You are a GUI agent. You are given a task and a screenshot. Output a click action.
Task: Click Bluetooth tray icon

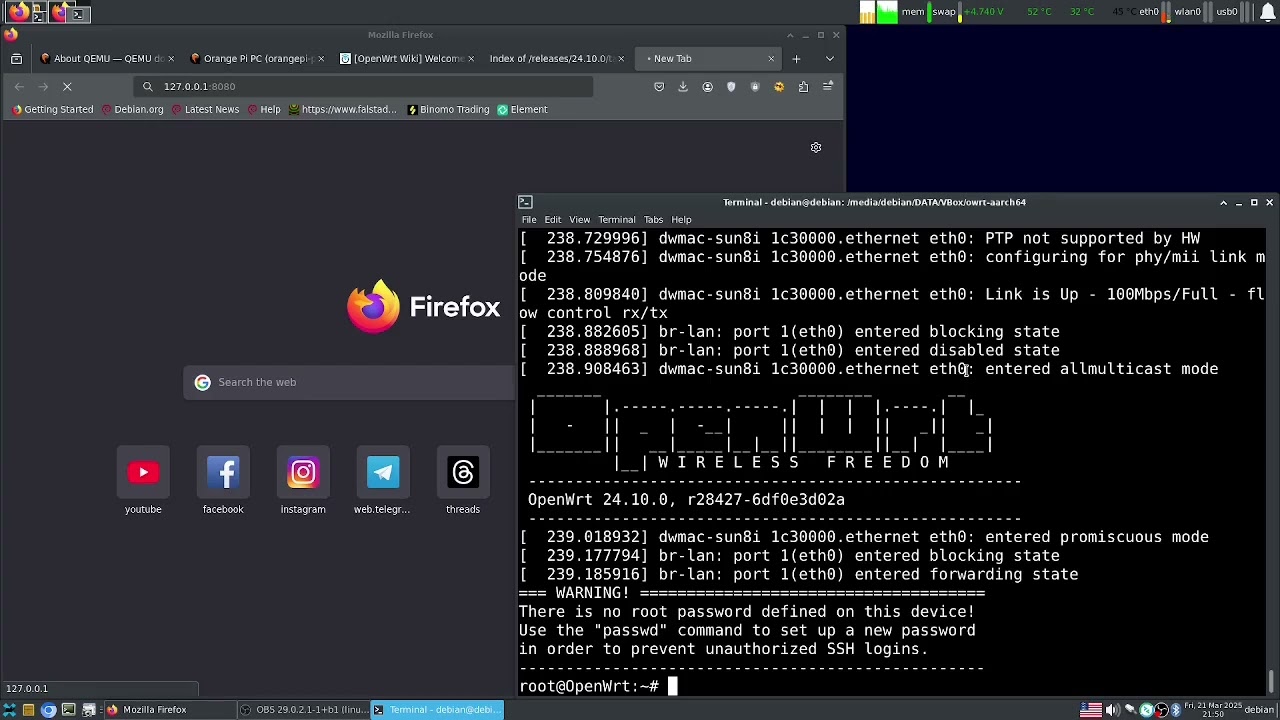tap(1176, 710)
